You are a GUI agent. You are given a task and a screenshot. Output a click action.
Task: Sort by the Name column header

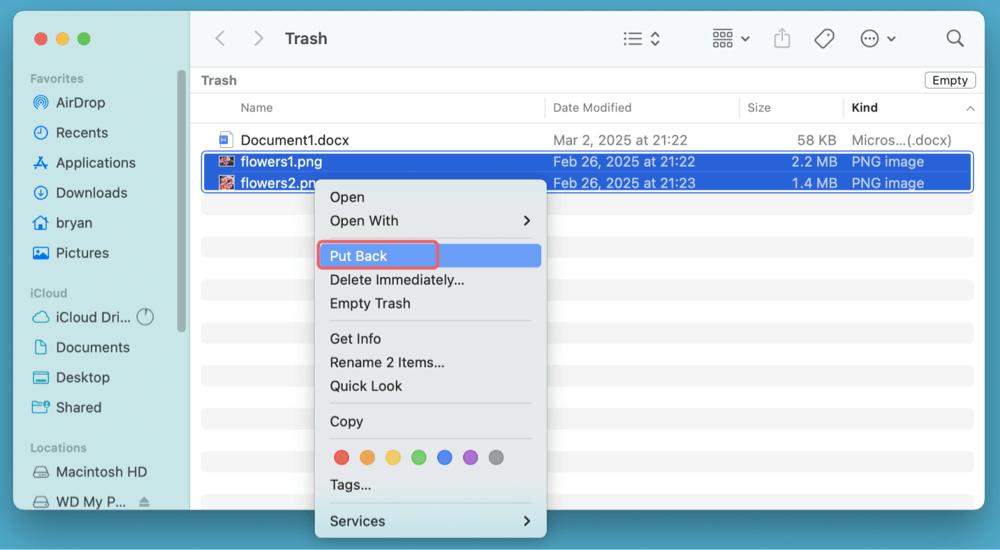(256, 108)
